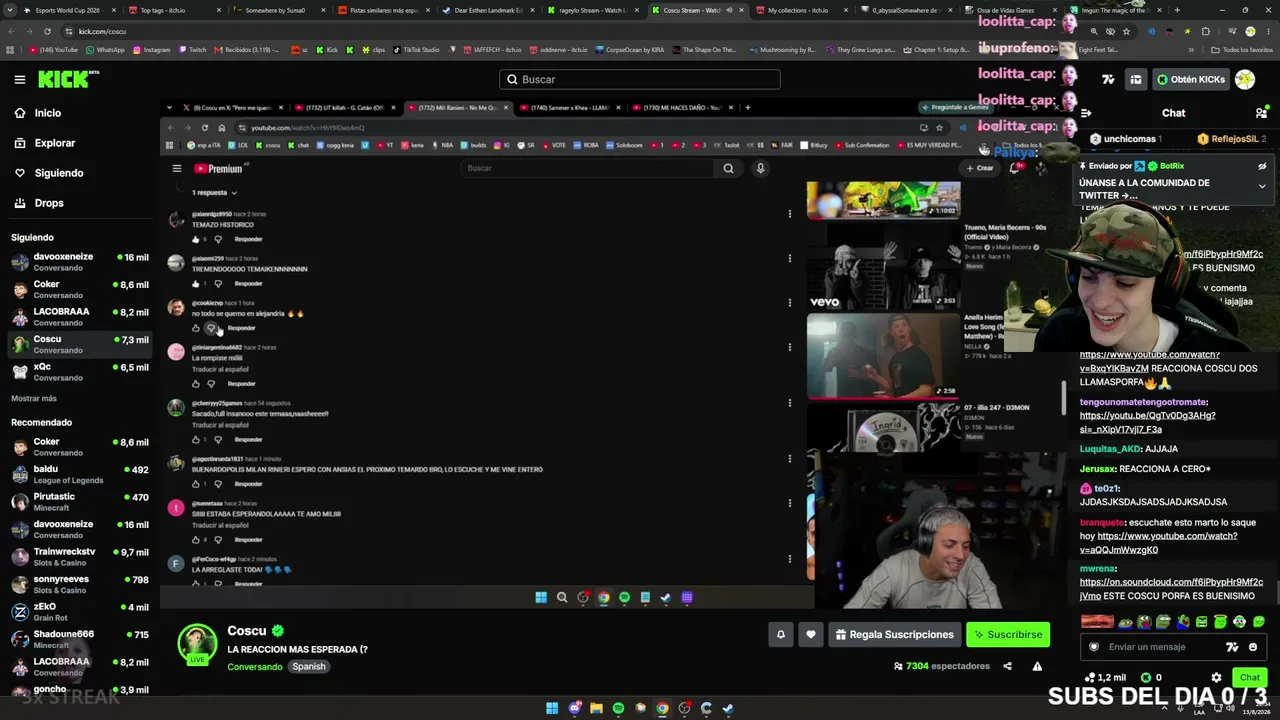This screenshot has width=1280, height=720.
Task: Send the message with the Chat button
Action: (1250, 677)
